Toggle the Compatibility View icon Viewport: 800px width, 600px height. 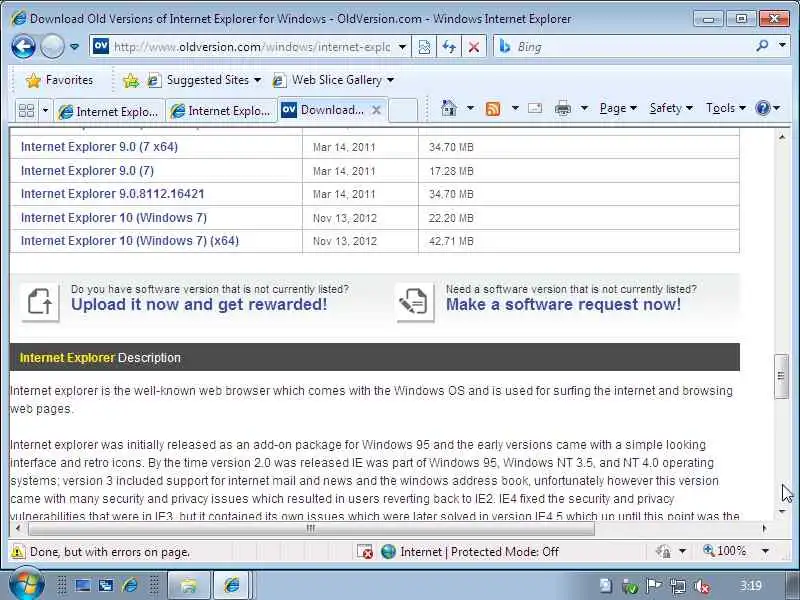424,47
